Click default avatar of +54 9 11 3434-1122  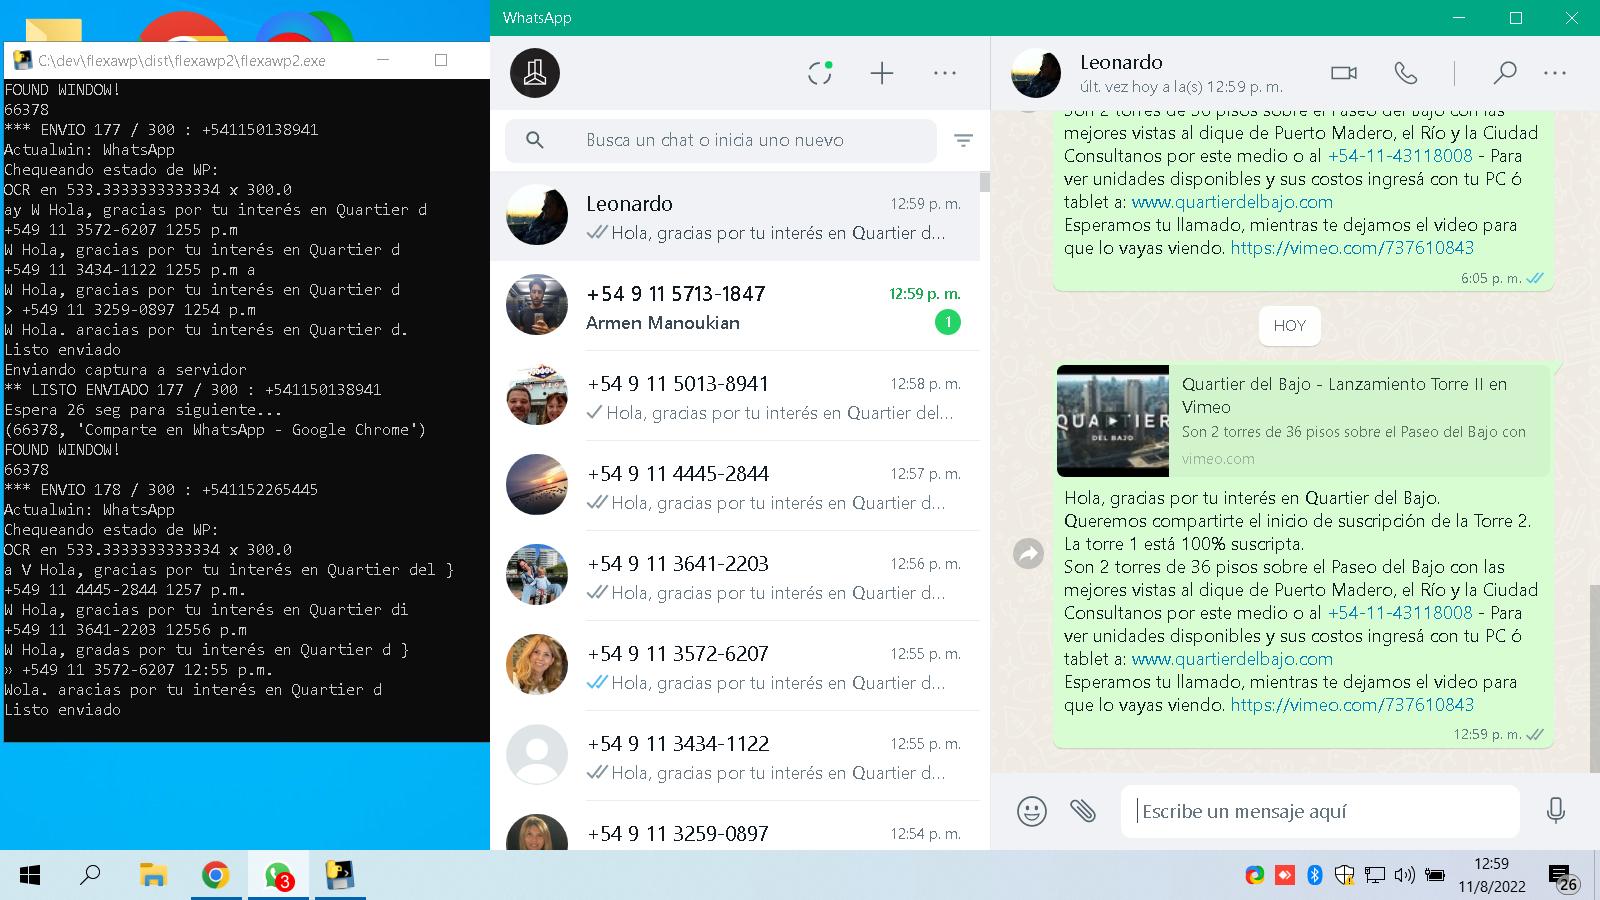coord(537,755)
